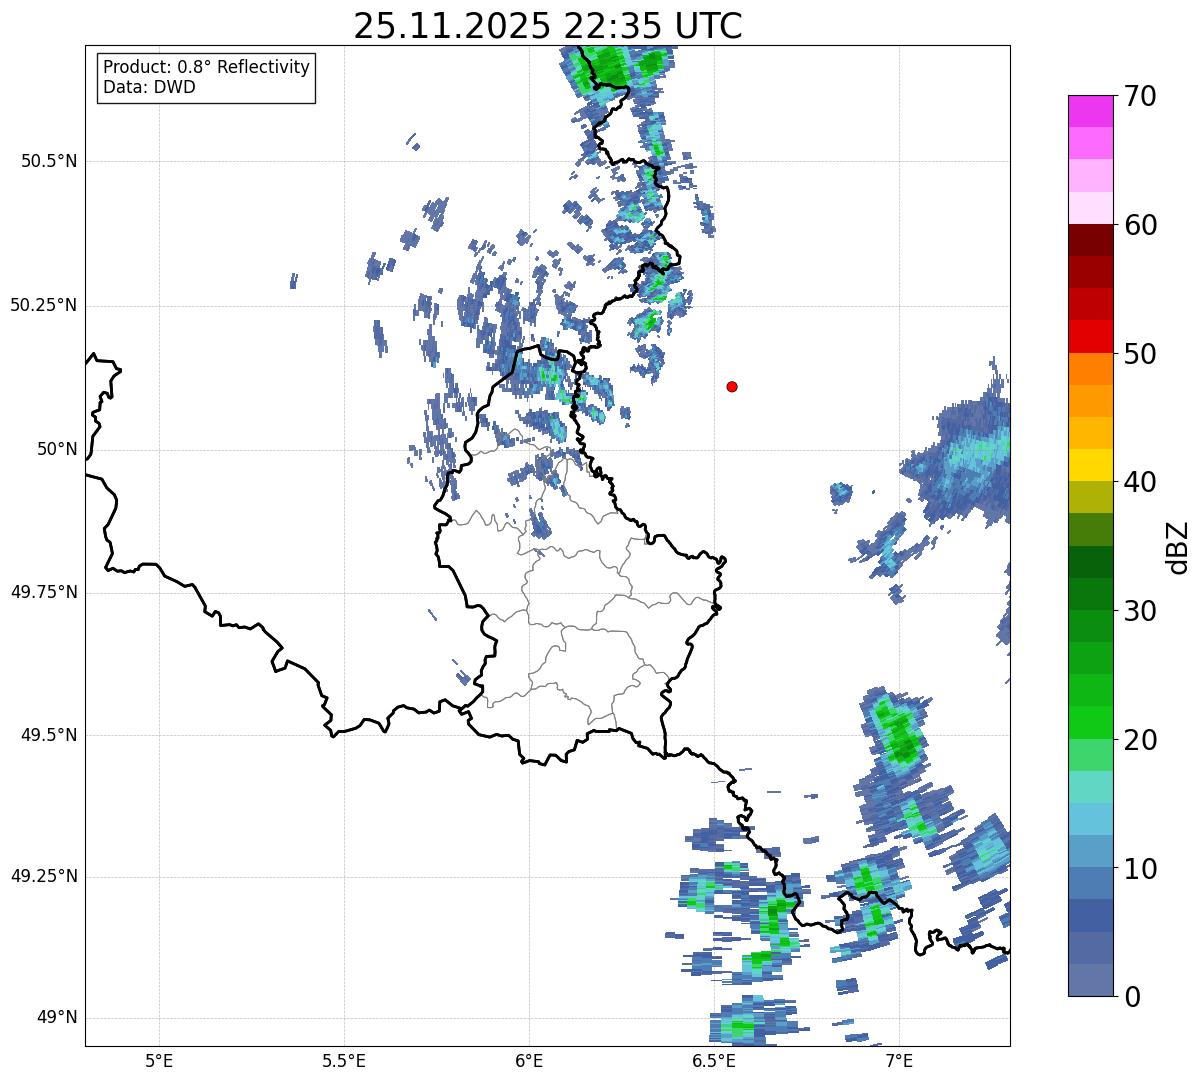Select the 49.5°N latitude label
Screen dimensions: 1202x1081
(48, 735)
